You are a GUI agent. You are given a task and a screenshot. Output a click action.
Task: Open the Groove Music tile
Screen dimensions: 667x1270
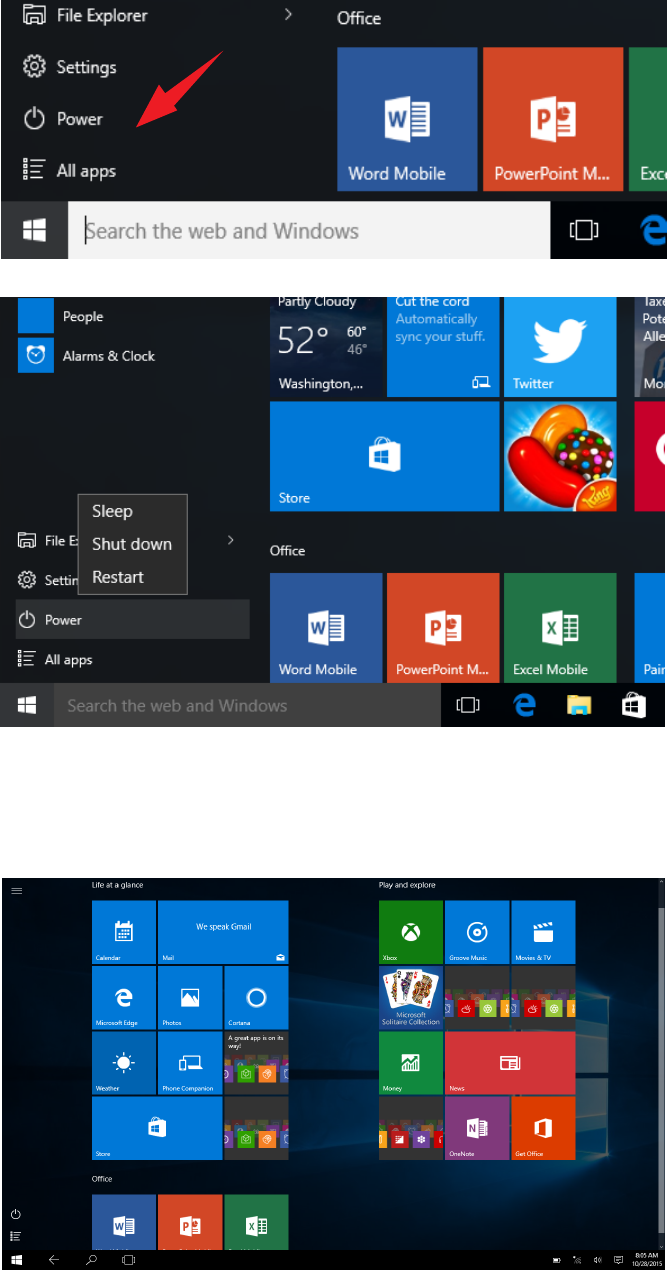coord(477,931)
